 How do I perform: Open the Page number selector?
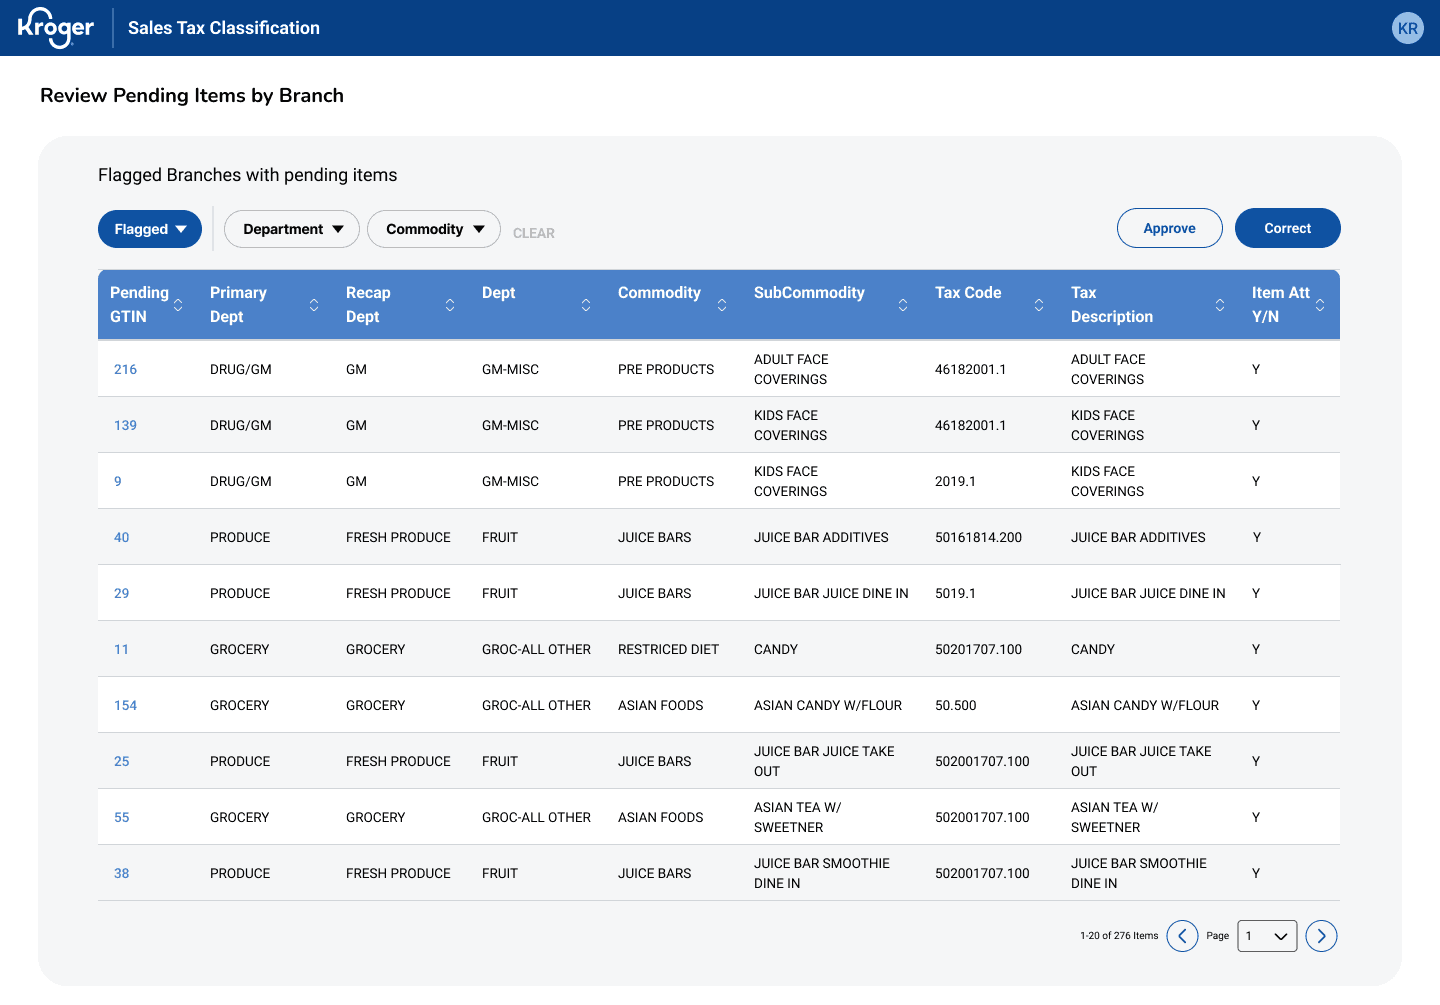(x=1267, y=936)
